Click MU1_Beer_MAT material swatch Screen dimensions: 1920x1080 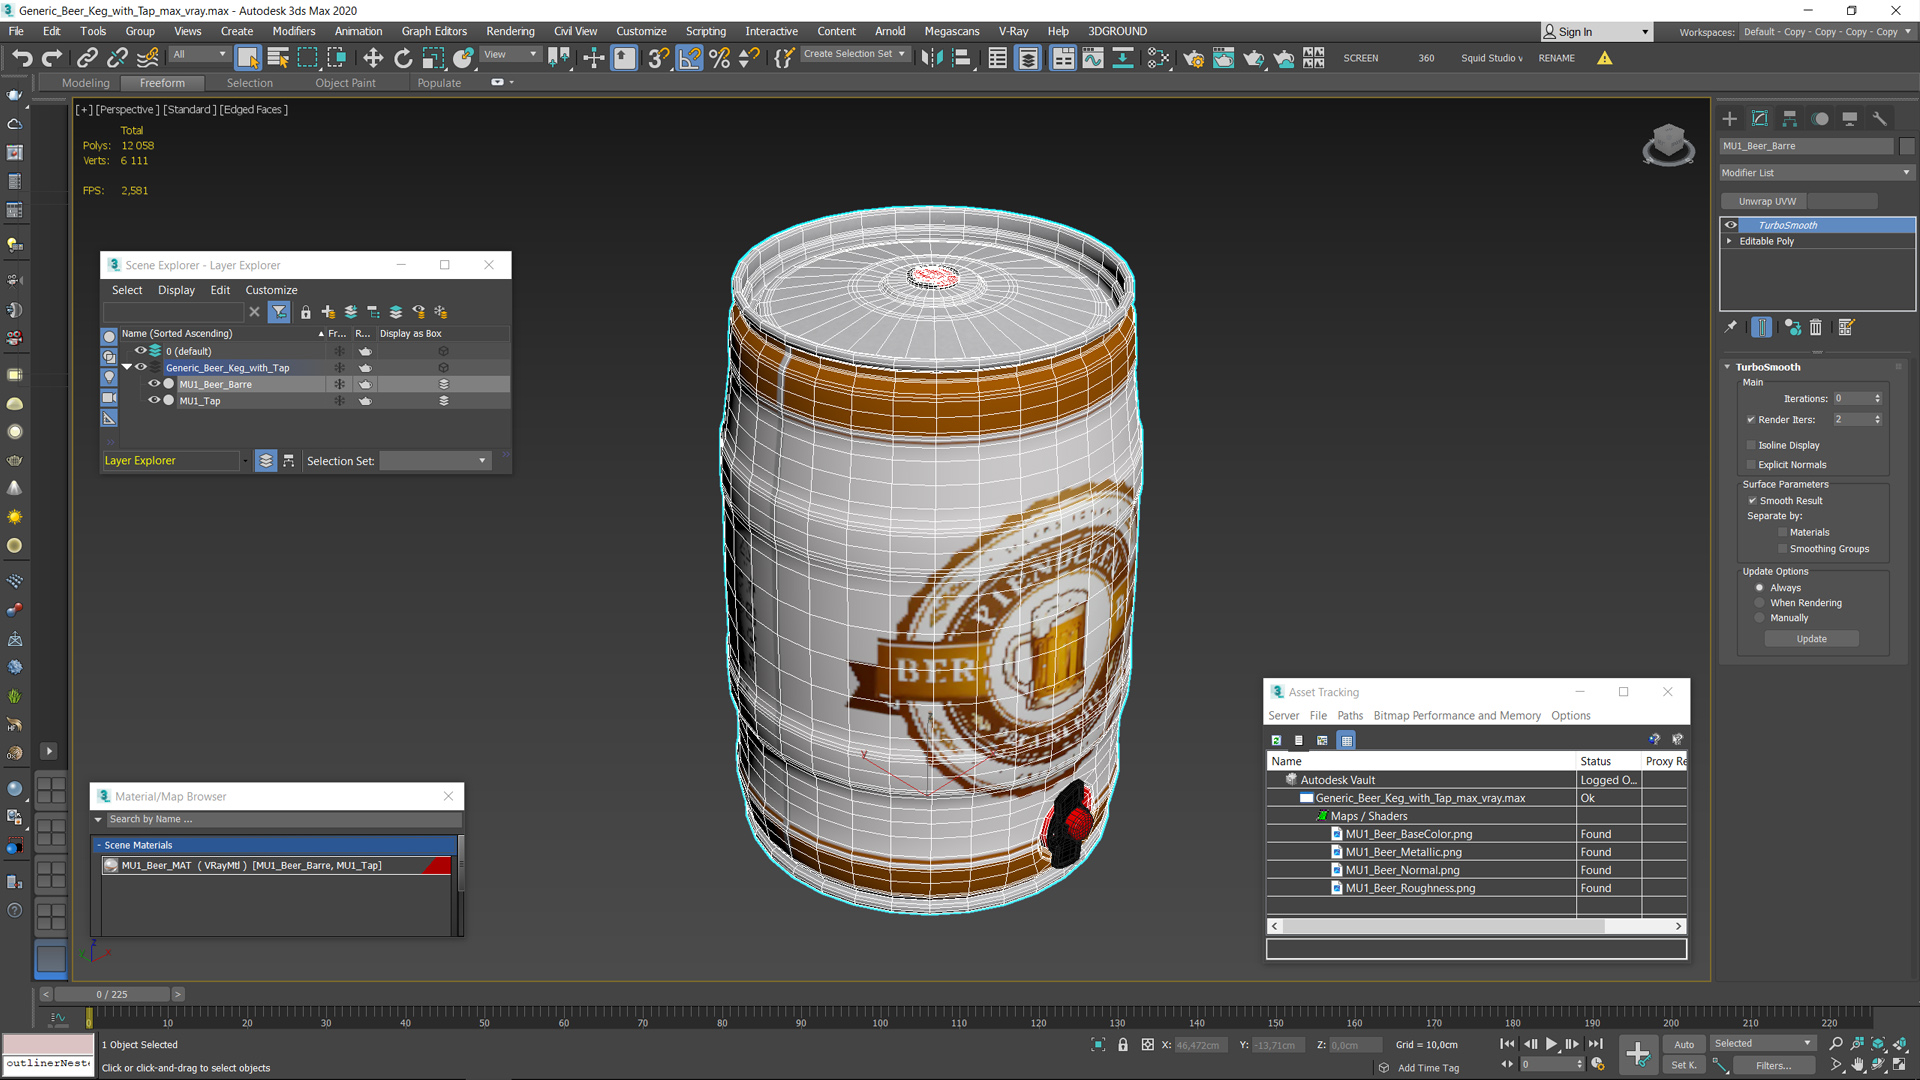(111, 865)
